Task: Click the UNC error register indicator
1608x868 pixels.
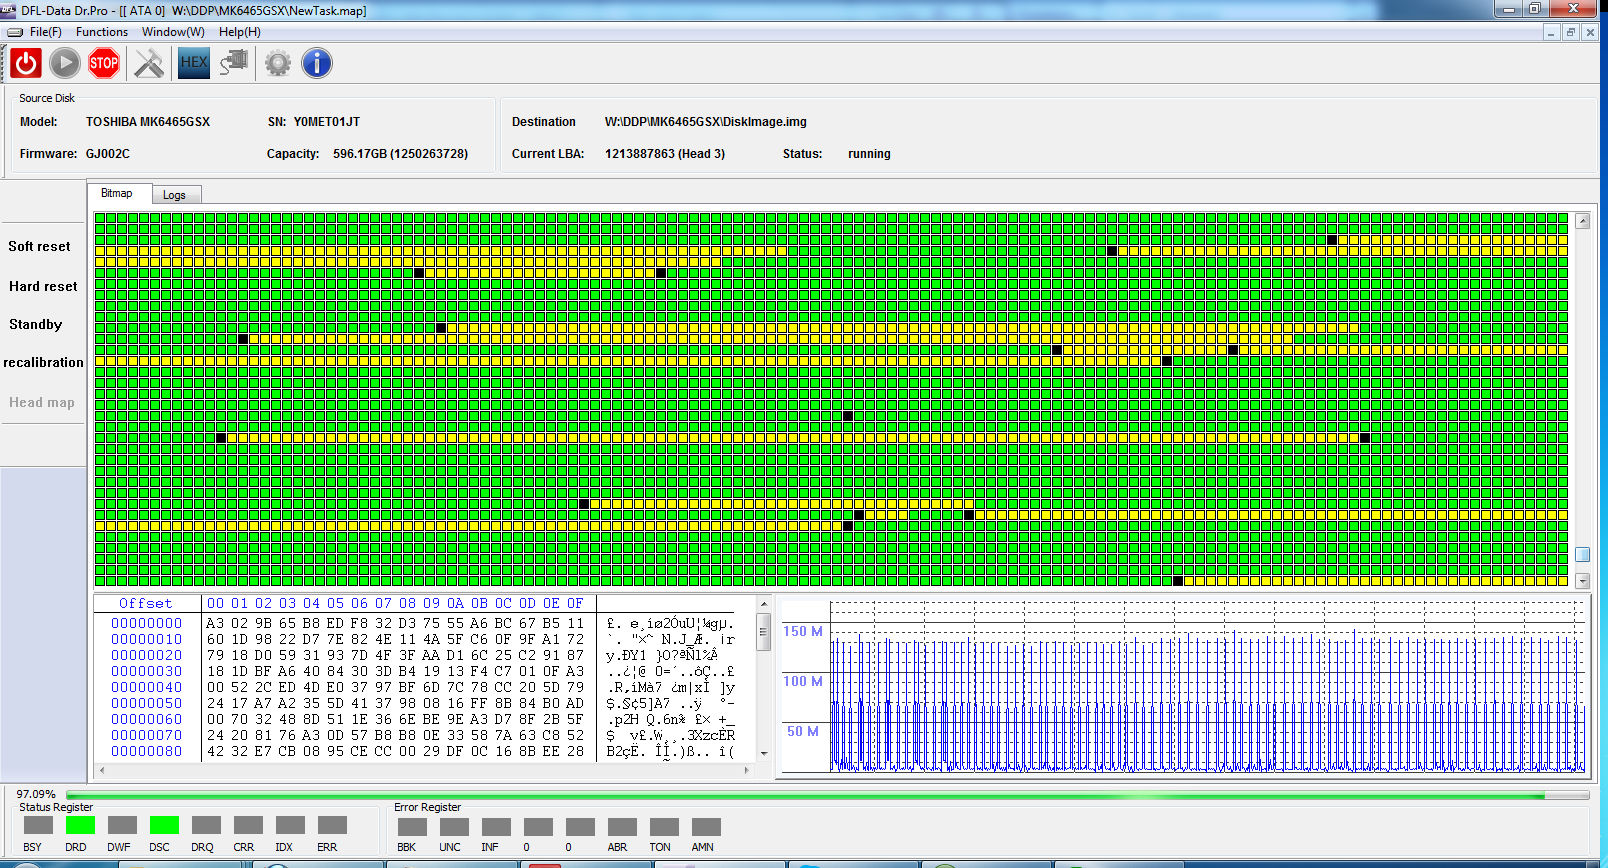Action: [x=454, y=827]
